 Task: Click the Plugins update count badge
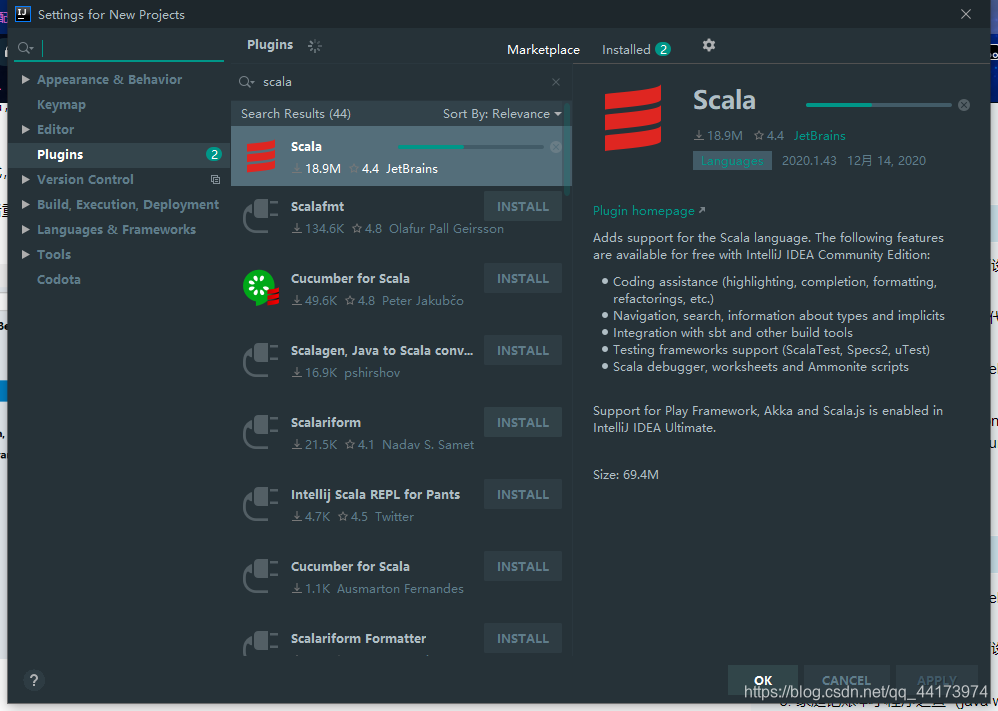pyautogui.click(x=214, y=154)
